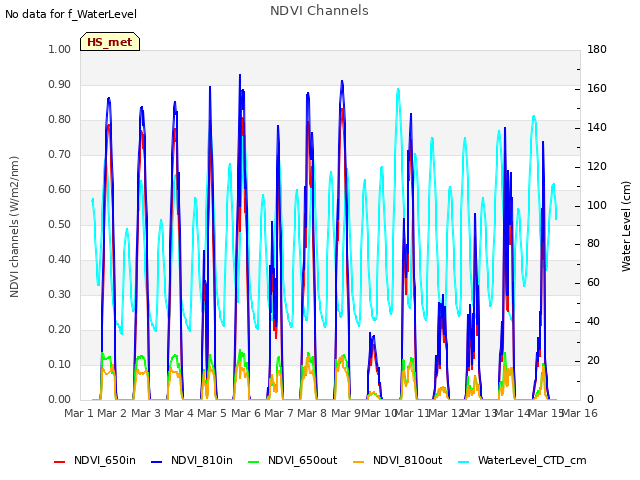The image size is (640, 480).
Task: Click the 'Mar 7' x-axis label
Action: click(x=279, y=413)
